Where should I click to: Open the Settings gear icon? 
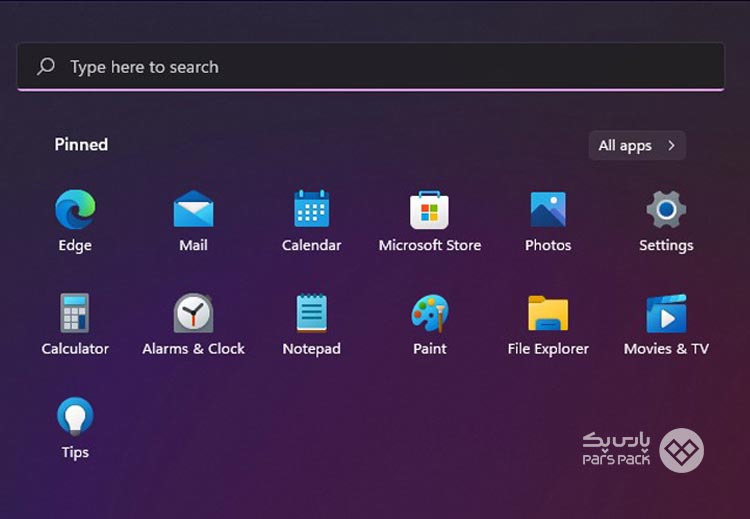click(666, 210)
